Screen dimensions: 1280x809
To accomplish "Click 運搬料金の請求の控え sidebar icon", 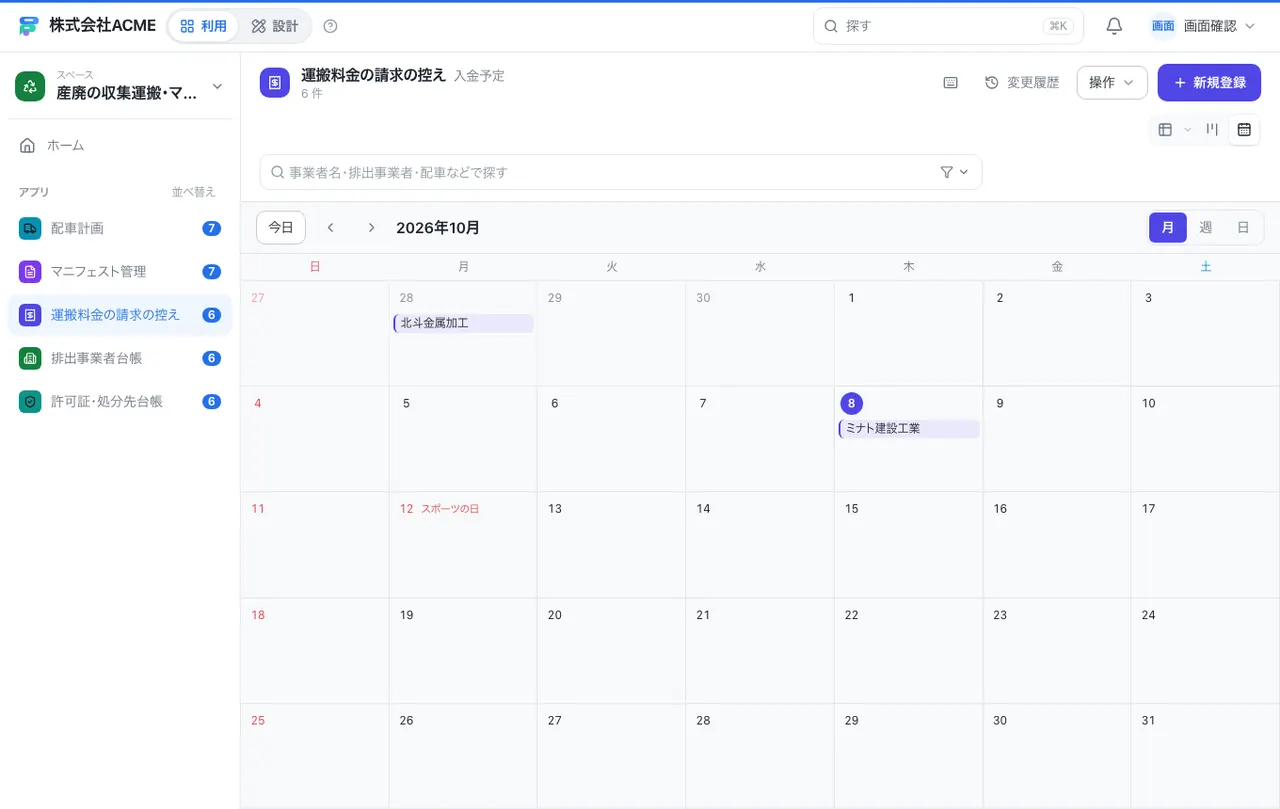I will pyautogui.click(x=30, y=314).
